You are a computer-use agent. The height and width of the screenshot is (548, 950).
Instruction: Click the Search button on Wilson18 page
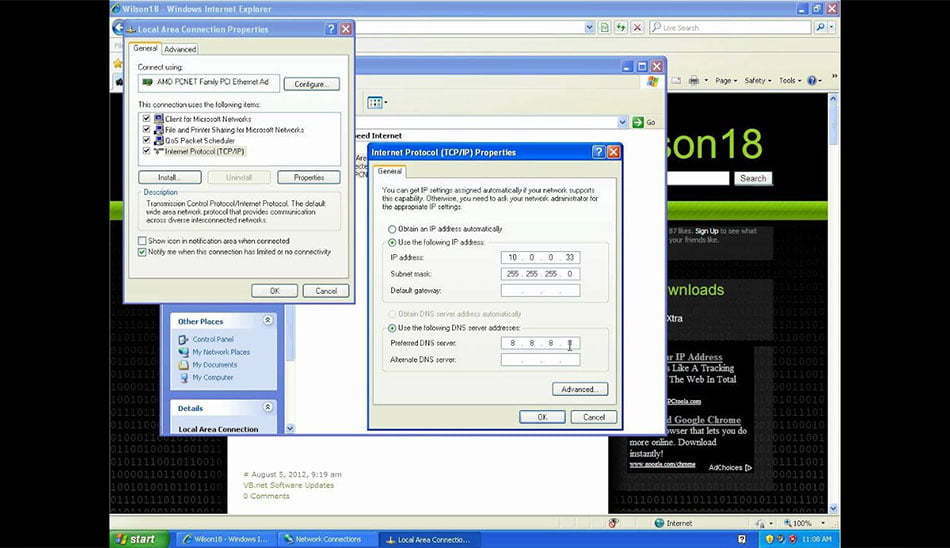click(x=753, y=178)
